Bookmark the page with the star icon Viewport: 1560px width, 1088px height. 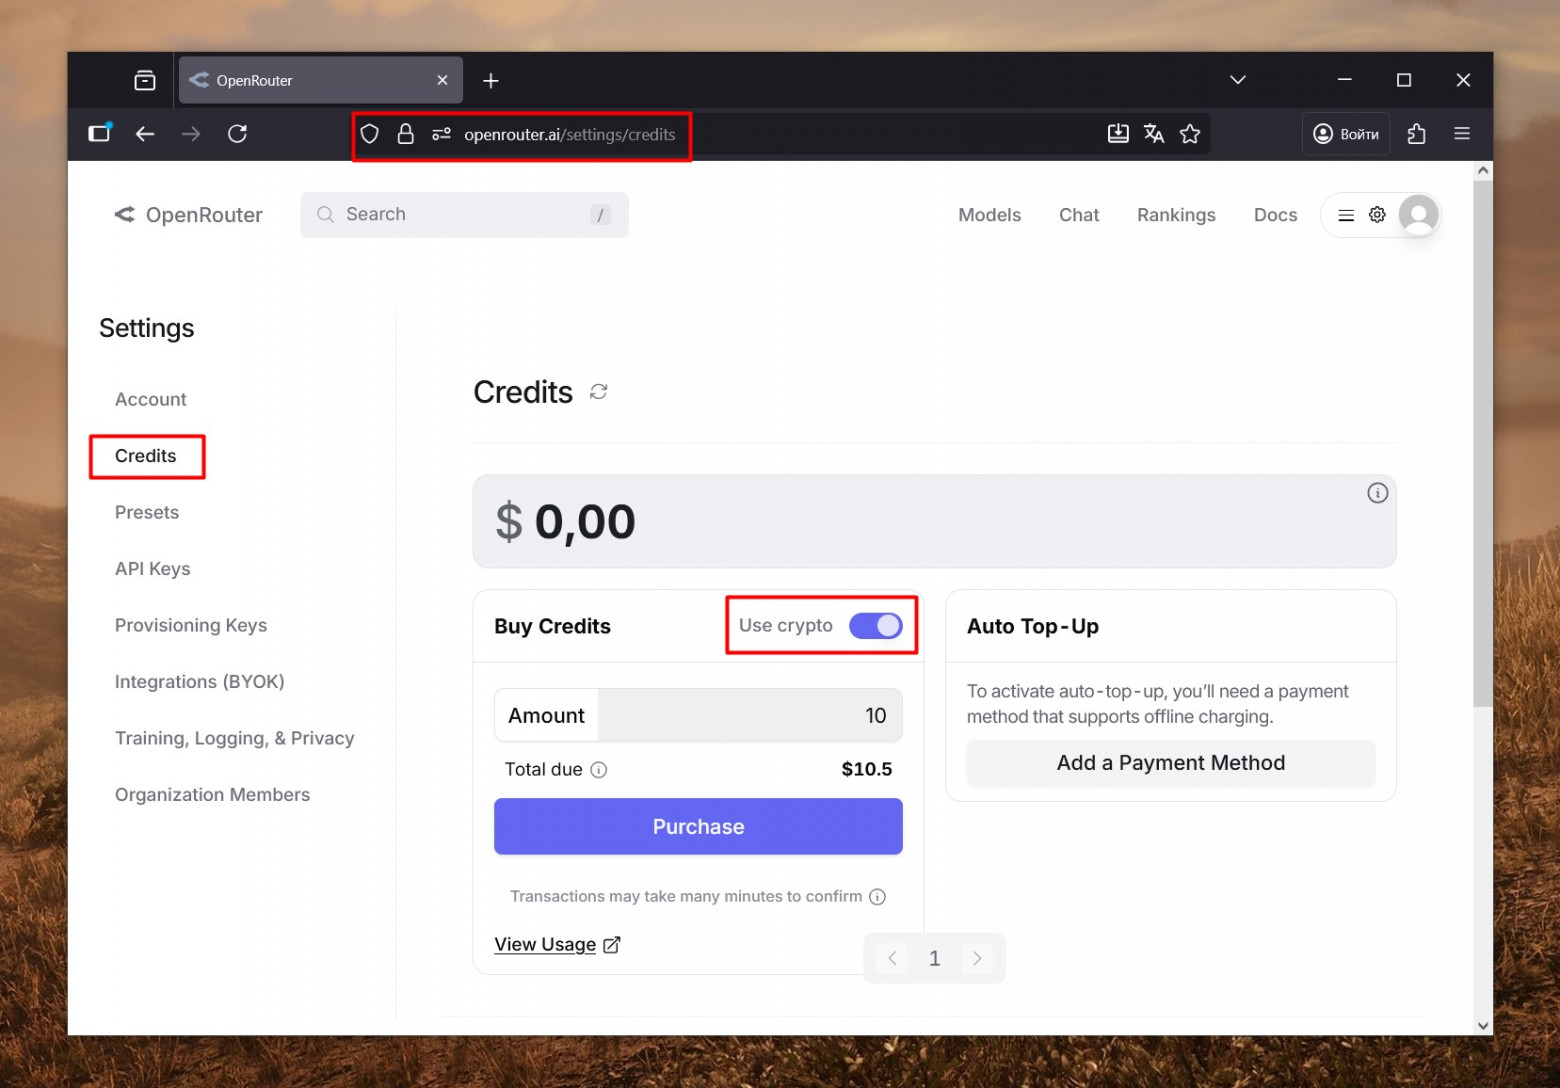click(1190, 133)
